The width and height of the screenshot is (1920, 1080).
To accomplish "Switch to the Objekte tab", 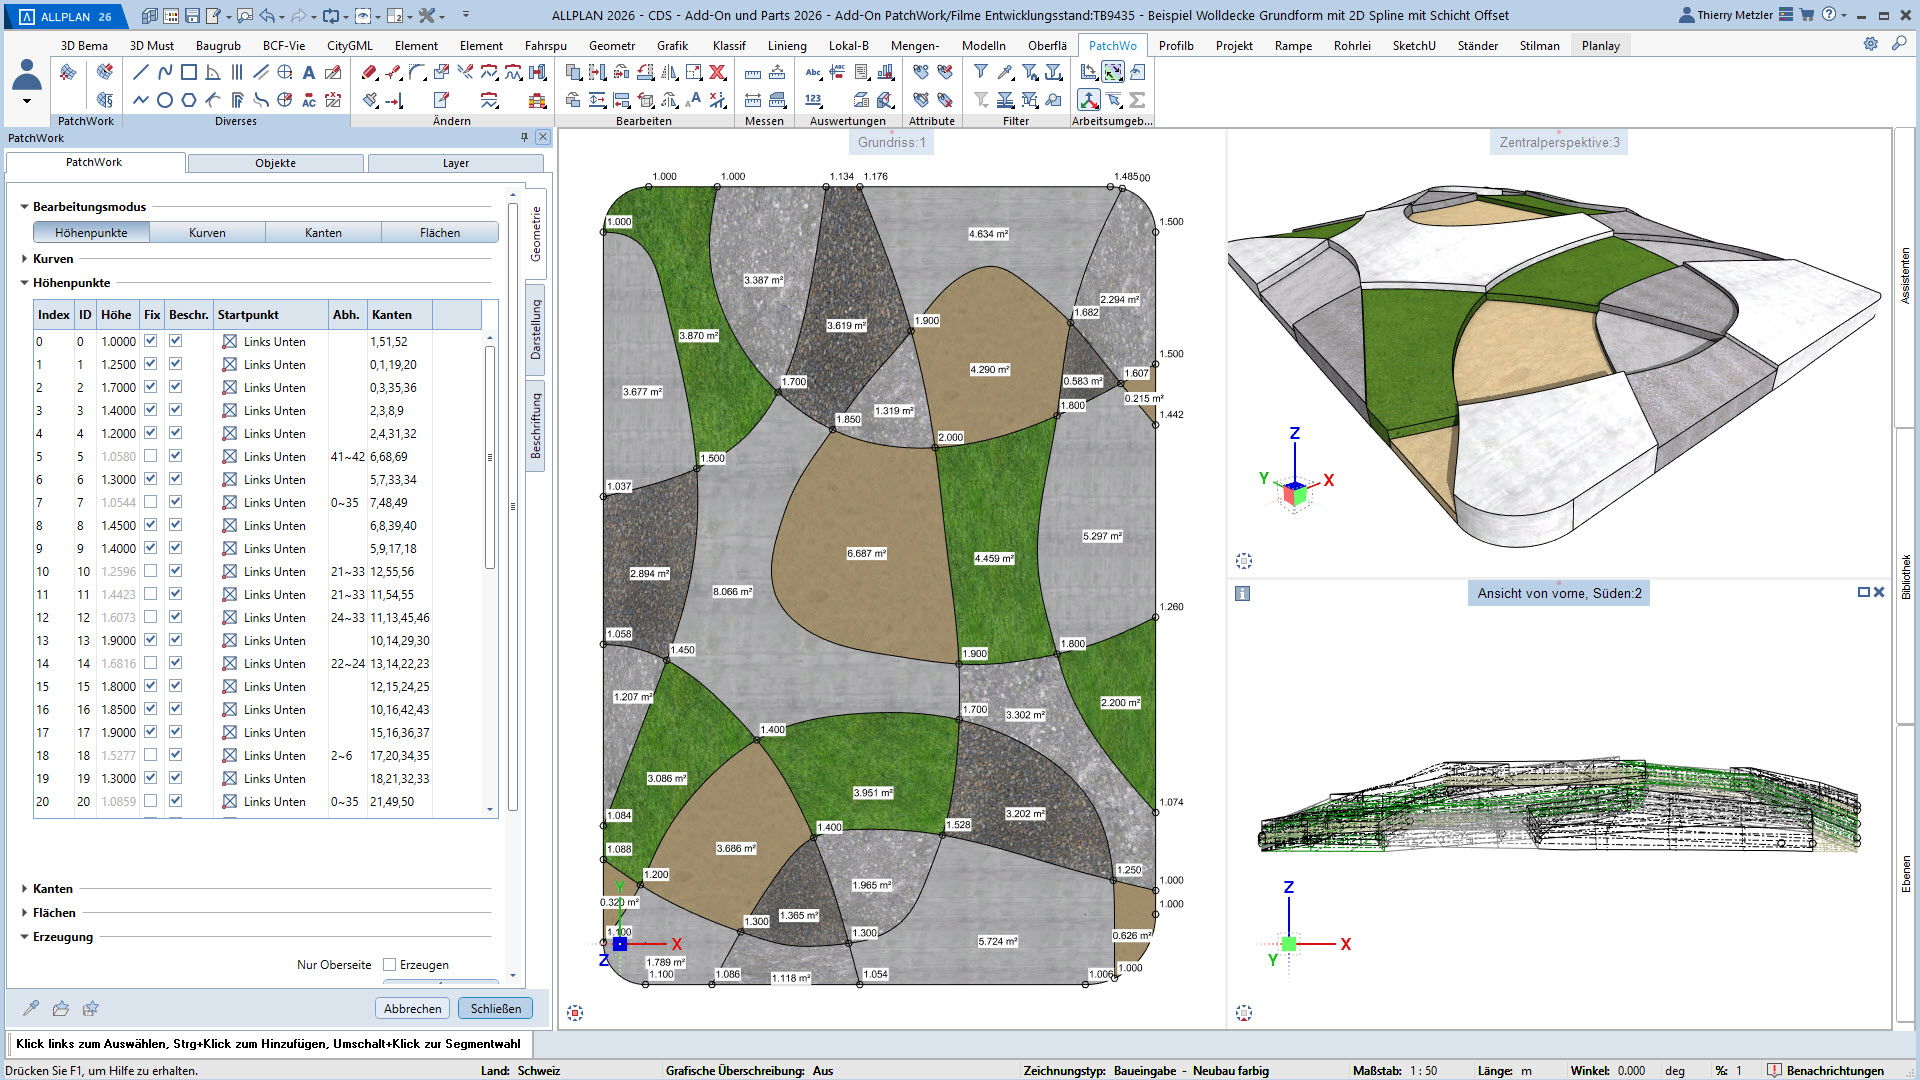I will tap(275, 163).
